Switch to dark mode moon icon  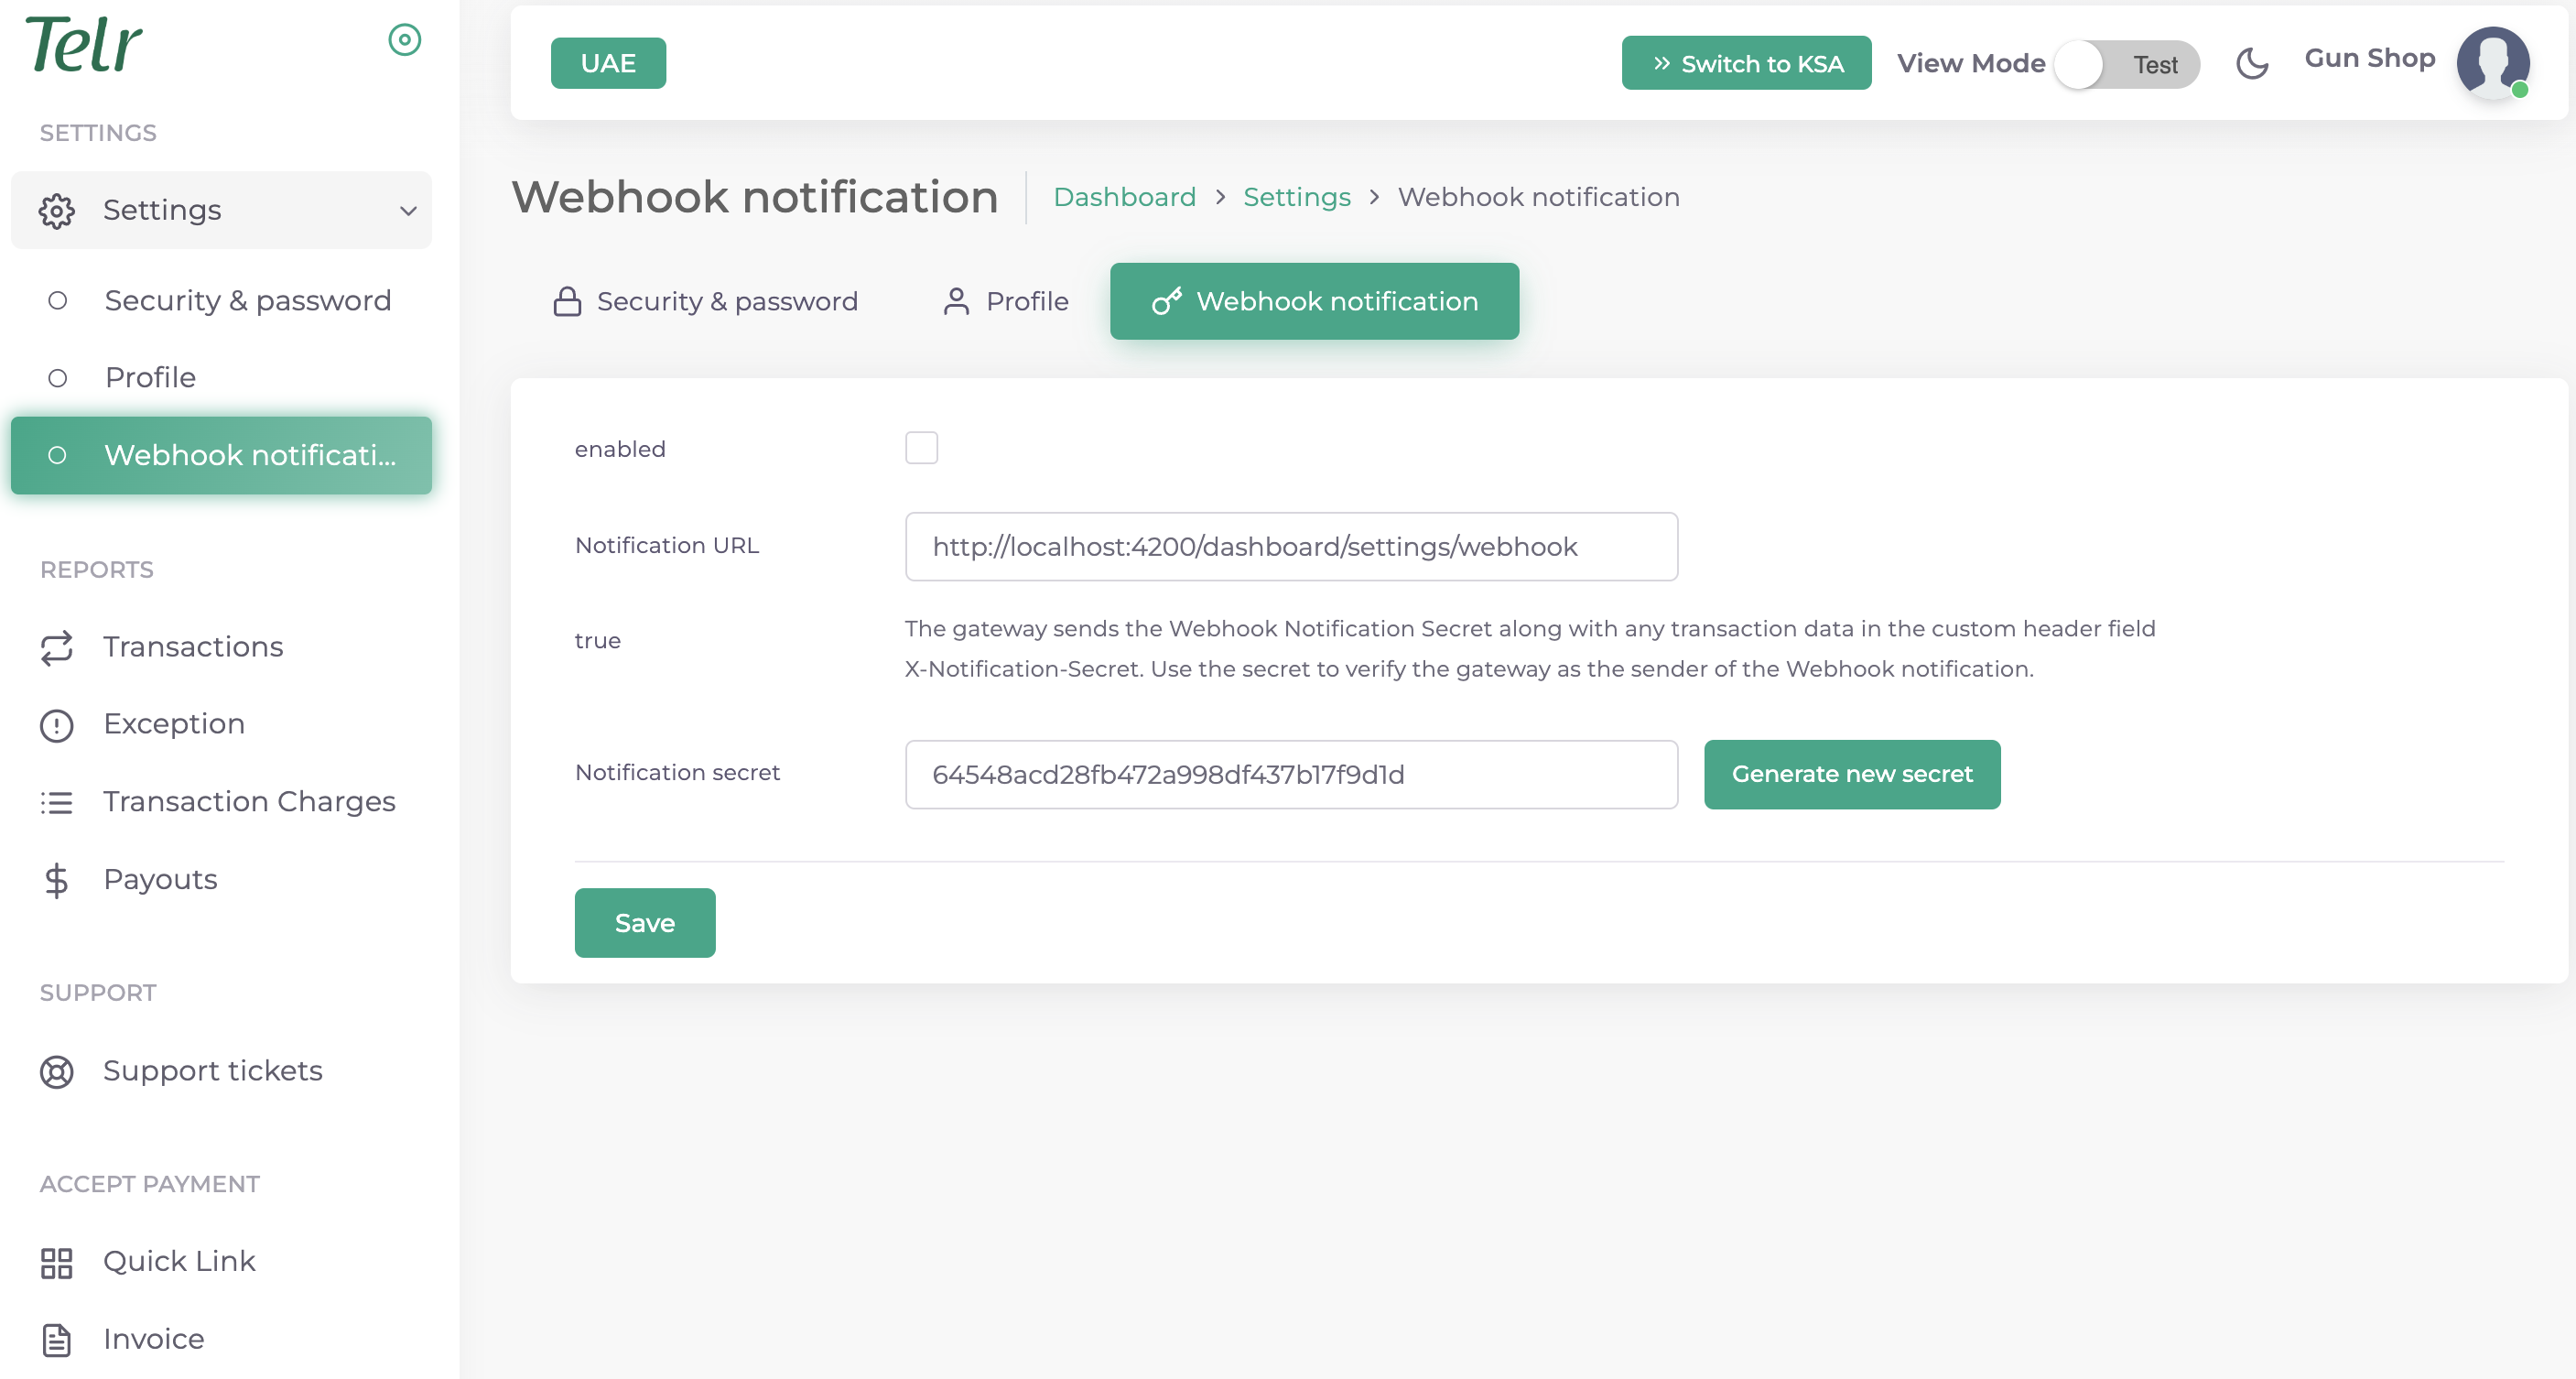tap(2251, 64)
